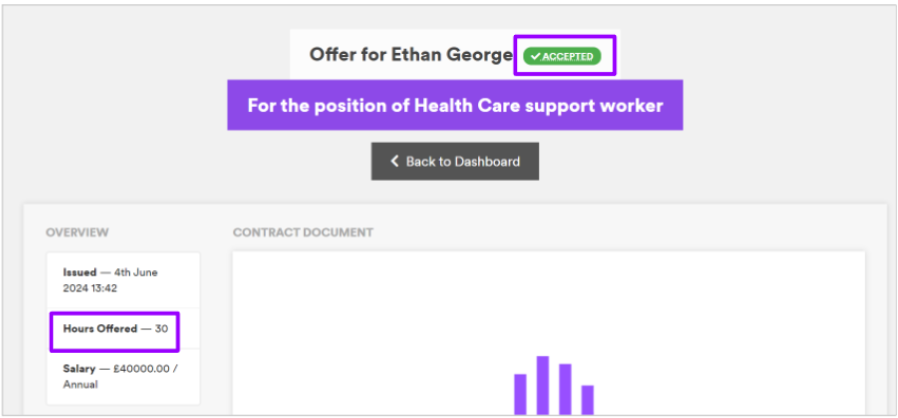Select the Hours Offered label
Screen dimensions: 898x418
click(100, 329)
